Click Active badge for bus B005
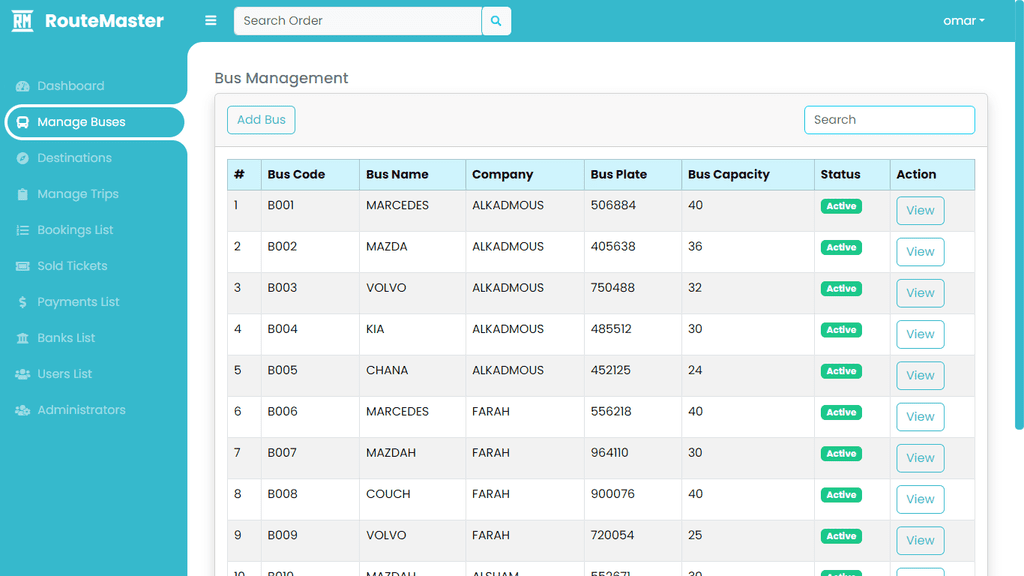Screen dimensions: 1024x576 [x=841, y=371]
